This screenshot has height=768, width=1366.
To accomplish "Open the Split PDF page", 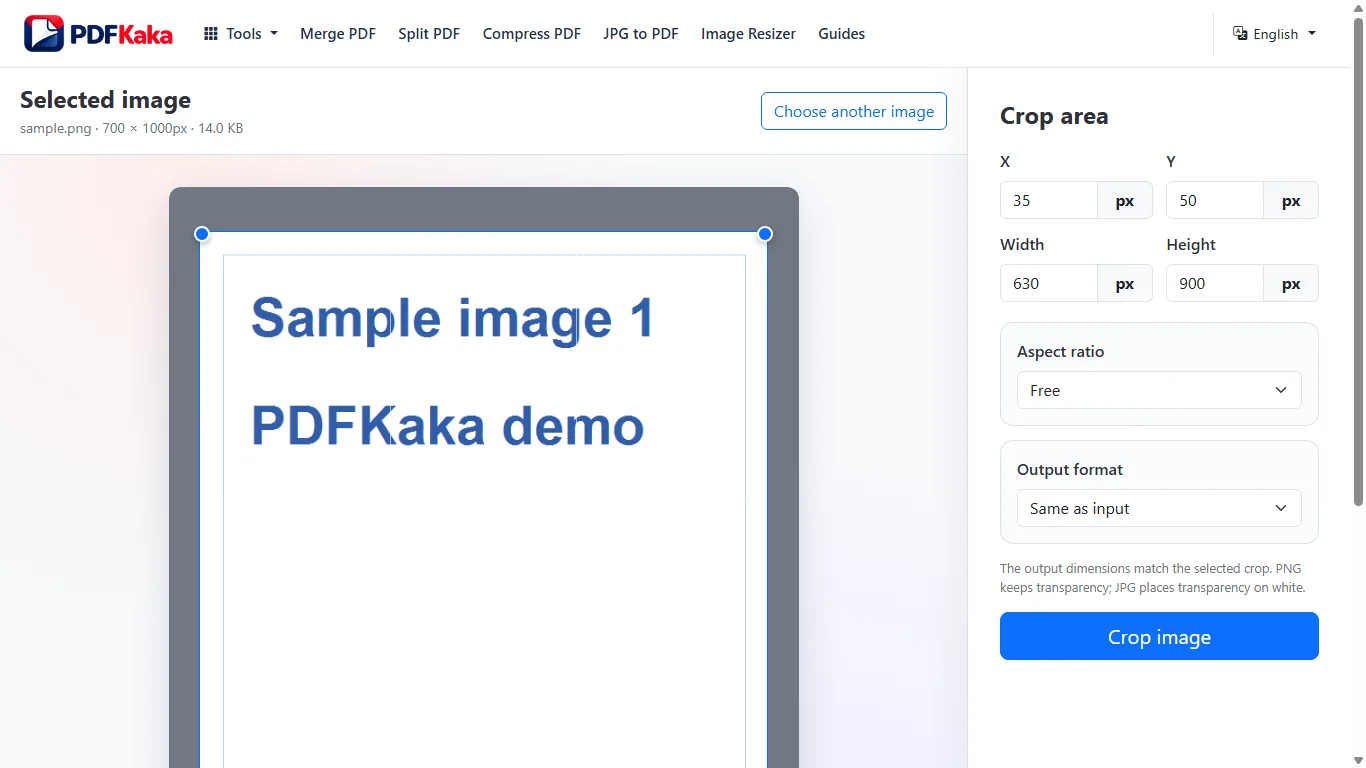I will 429,34.
